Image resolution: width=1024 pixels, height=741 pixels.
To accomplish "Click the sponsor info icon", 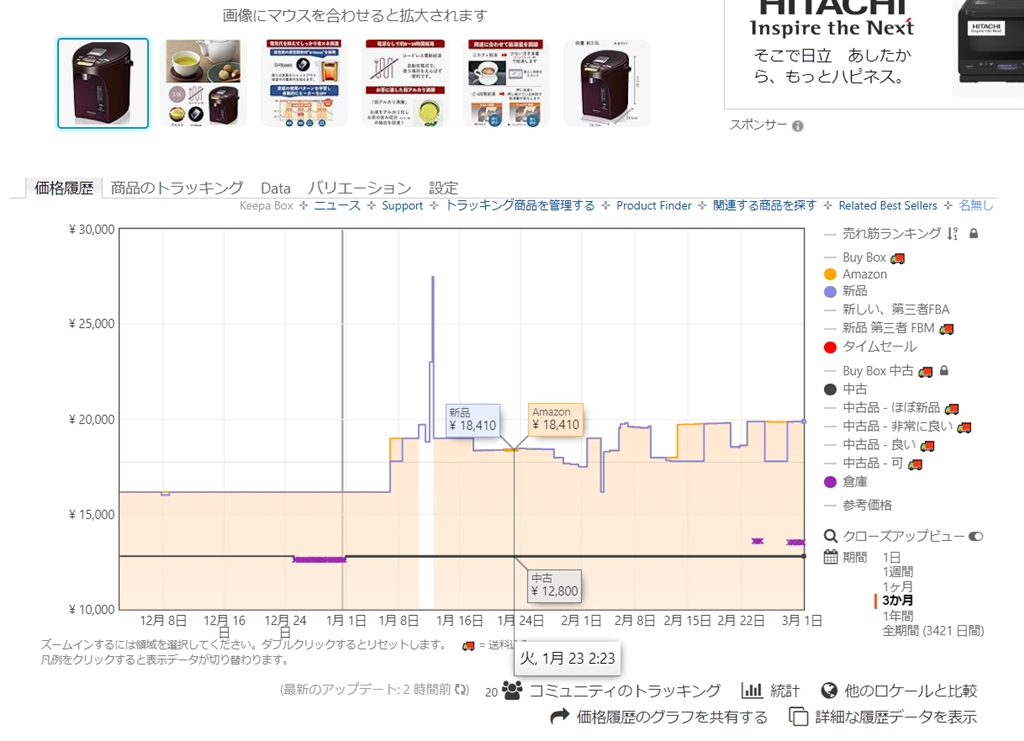I will coord(797,126).
